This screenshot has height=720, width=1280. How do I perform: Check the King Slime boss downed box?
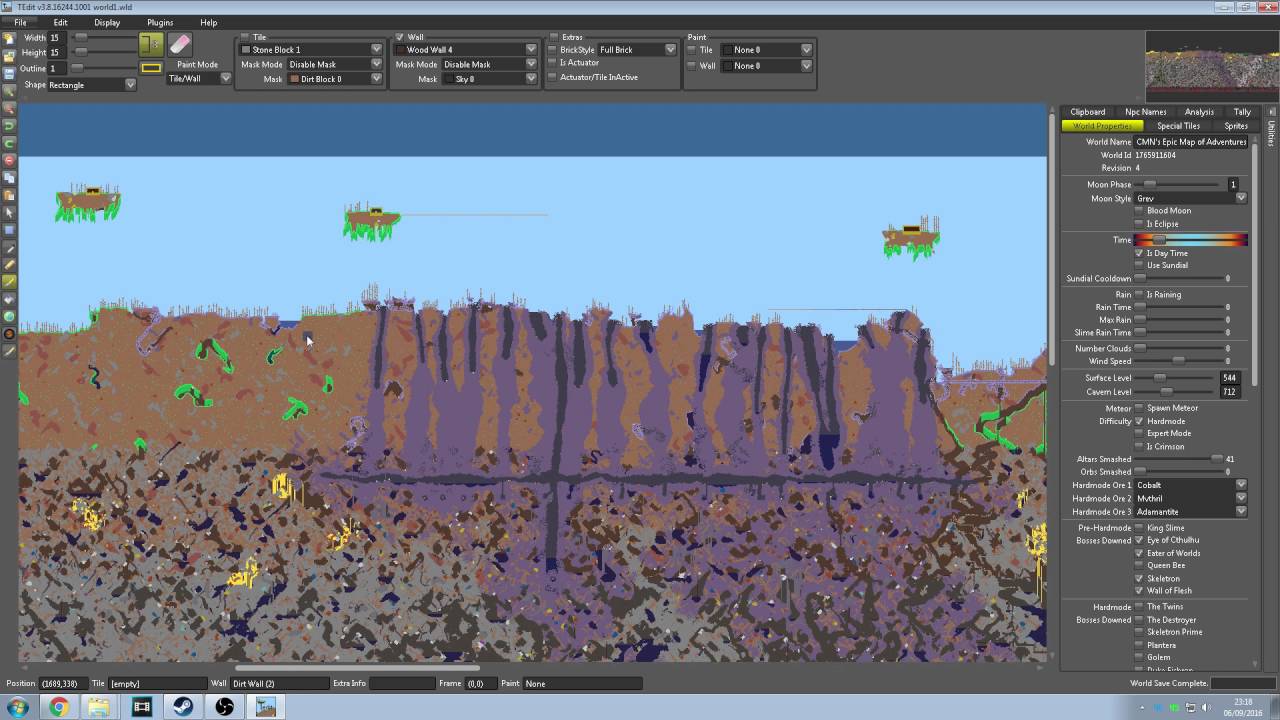(x=1139, y=528)
